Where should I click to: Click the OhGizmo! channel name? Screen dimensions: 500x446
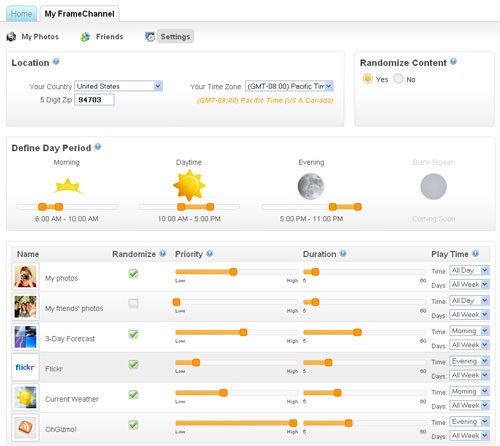click(61, 429)
